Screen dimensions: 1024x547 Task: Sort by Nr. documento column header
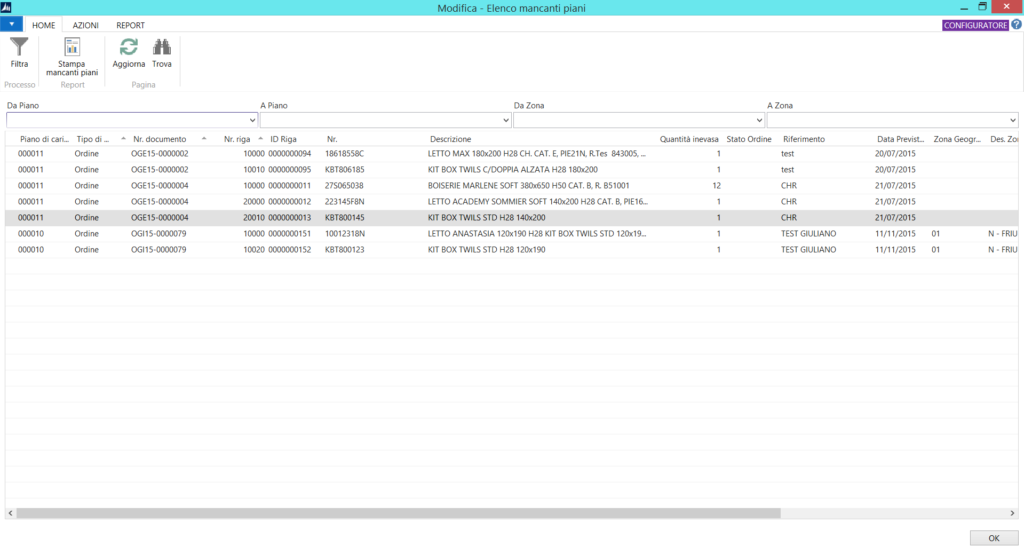point(160,139)
